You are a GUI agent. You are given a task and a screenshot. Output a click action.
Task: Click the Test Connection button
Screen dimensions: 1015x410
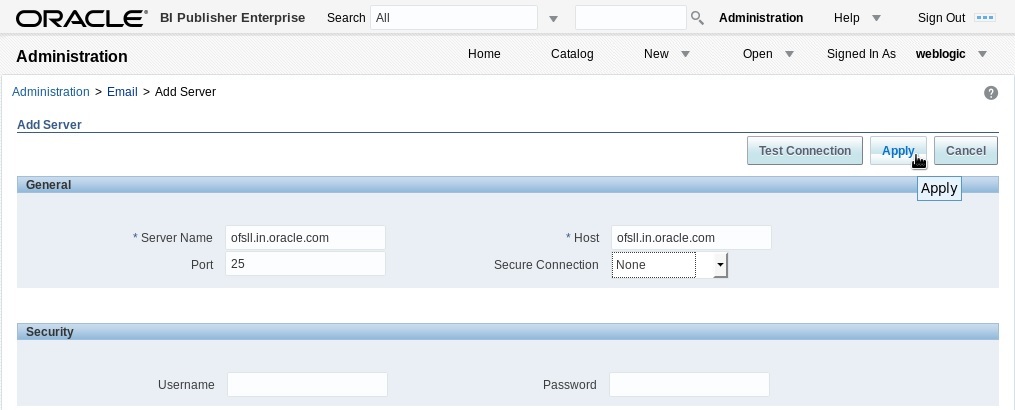[805, 150]
